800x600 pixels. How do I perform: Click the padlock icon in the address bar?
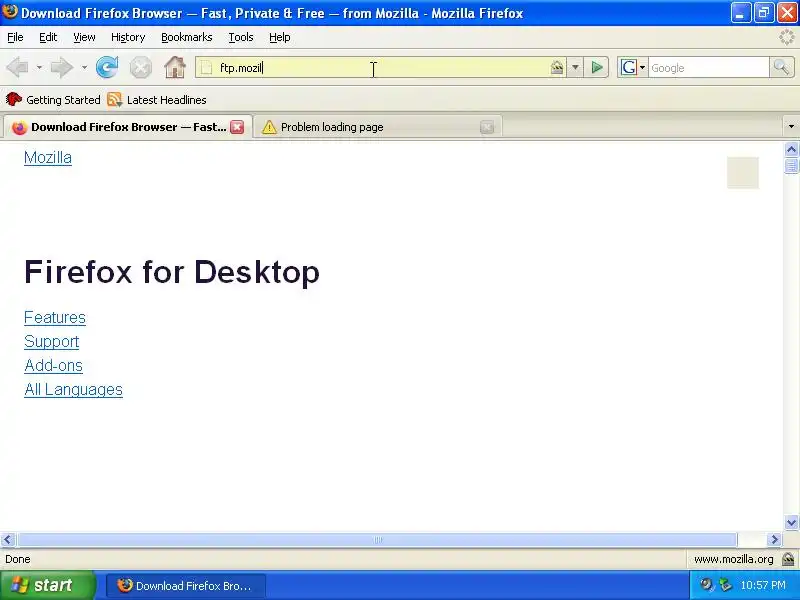pyautogui.click(x=557, y=67)
